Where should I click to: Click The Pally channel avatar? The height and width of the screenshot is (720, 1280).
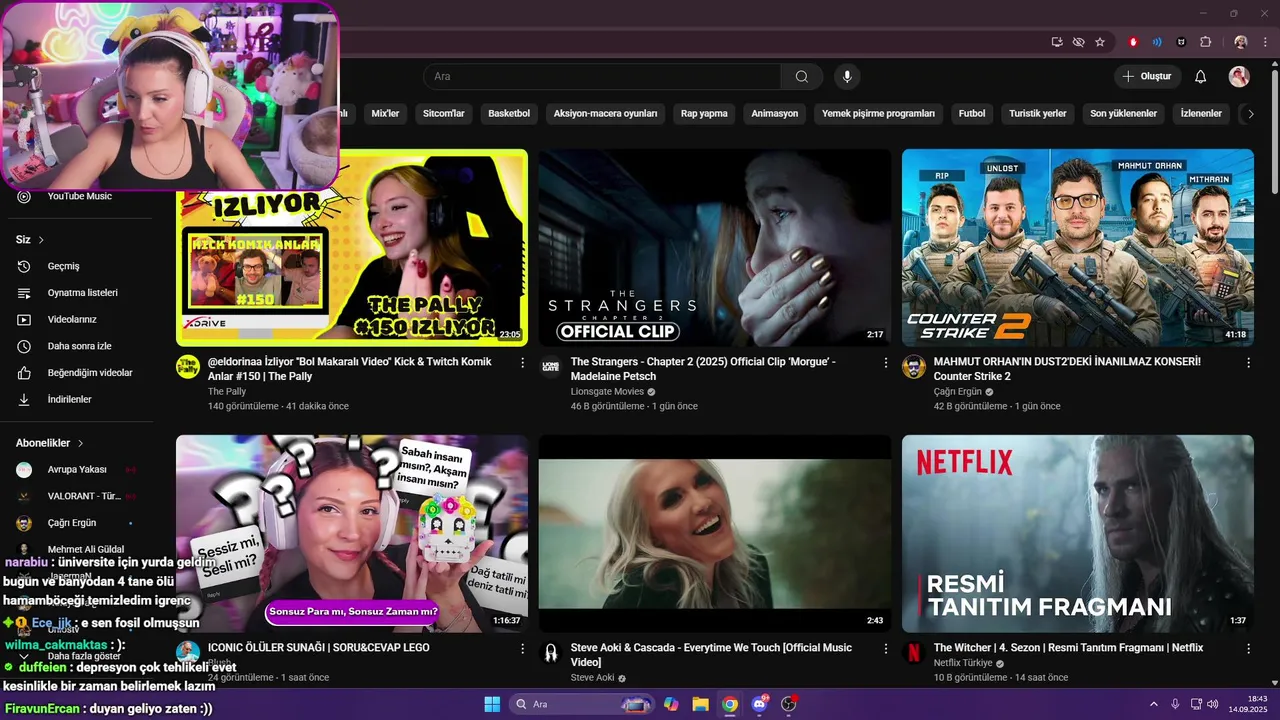click(188, 367)
